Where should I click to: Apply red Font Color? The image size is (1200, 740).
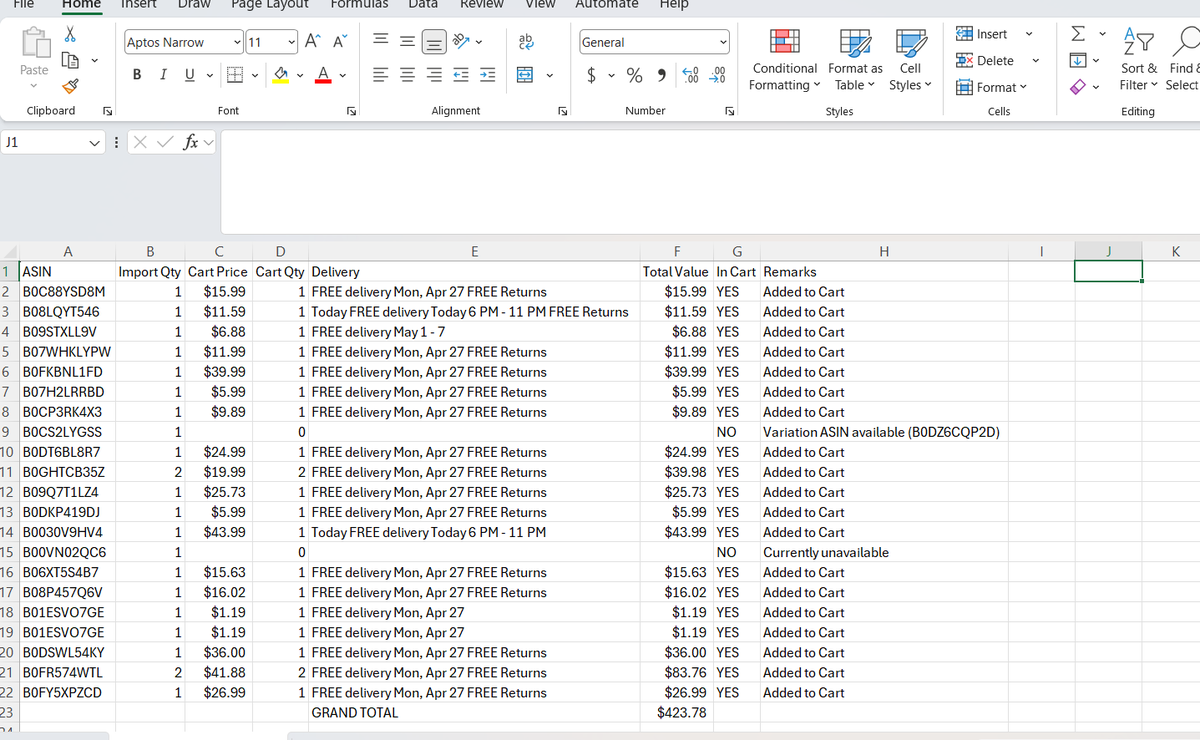(325, 75)
